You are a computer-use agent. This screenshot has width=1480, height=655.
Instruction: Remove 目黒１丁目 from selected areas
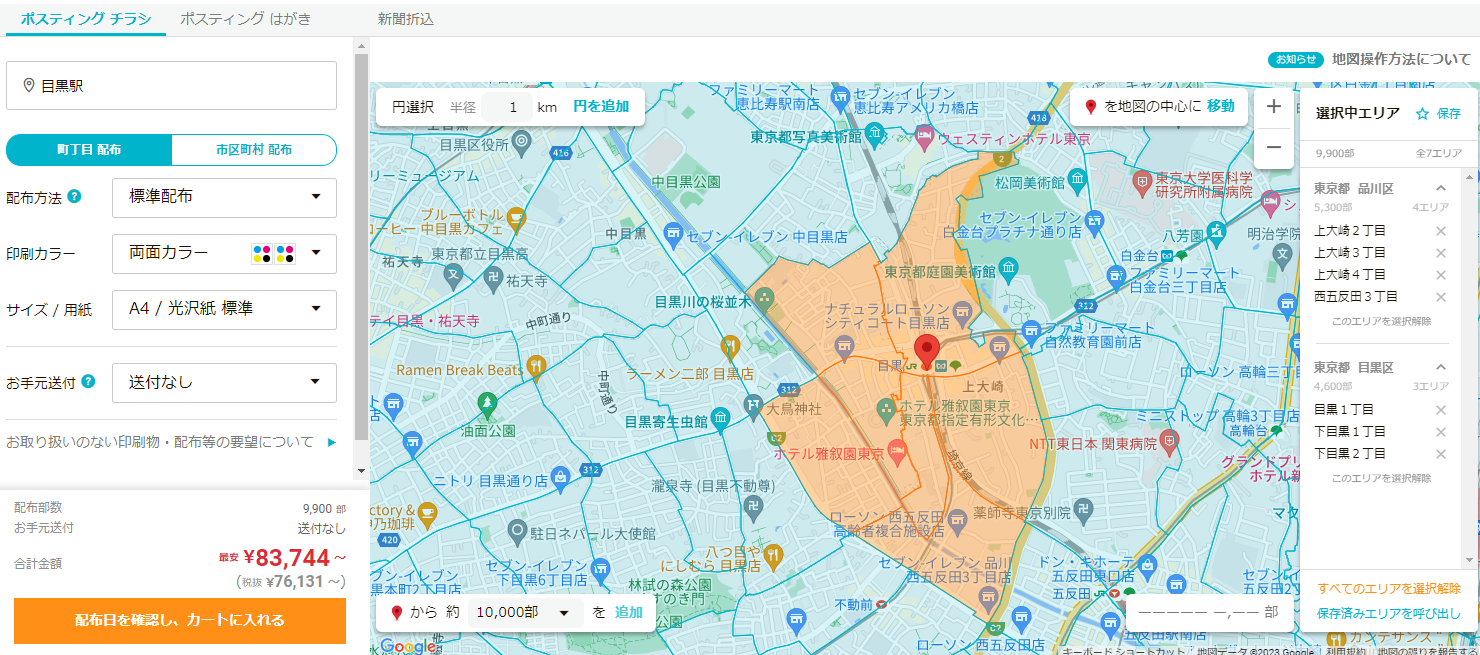coord(1440,410)
